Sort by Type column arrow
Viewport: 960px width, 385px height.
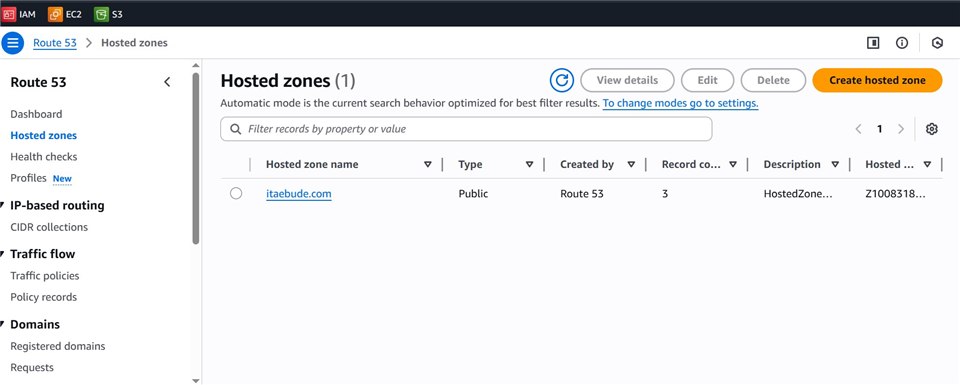coord(530,164)
